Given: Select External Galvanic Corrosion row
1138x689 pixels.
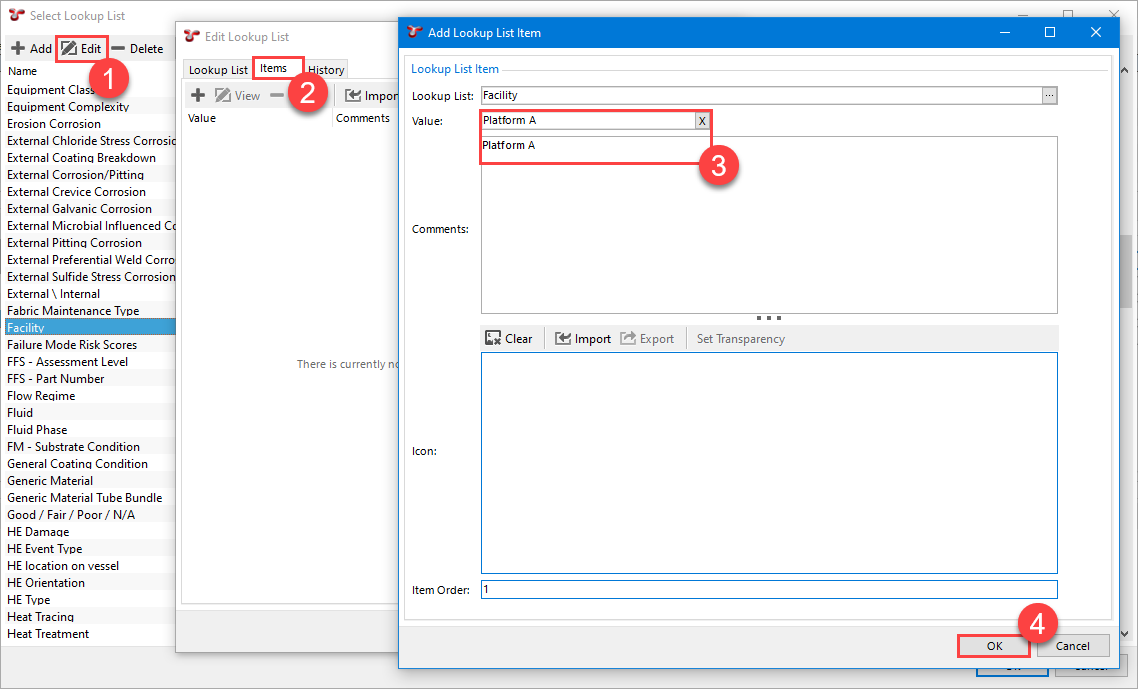Looking at the screenshot, I should click(x=90, y=208).
